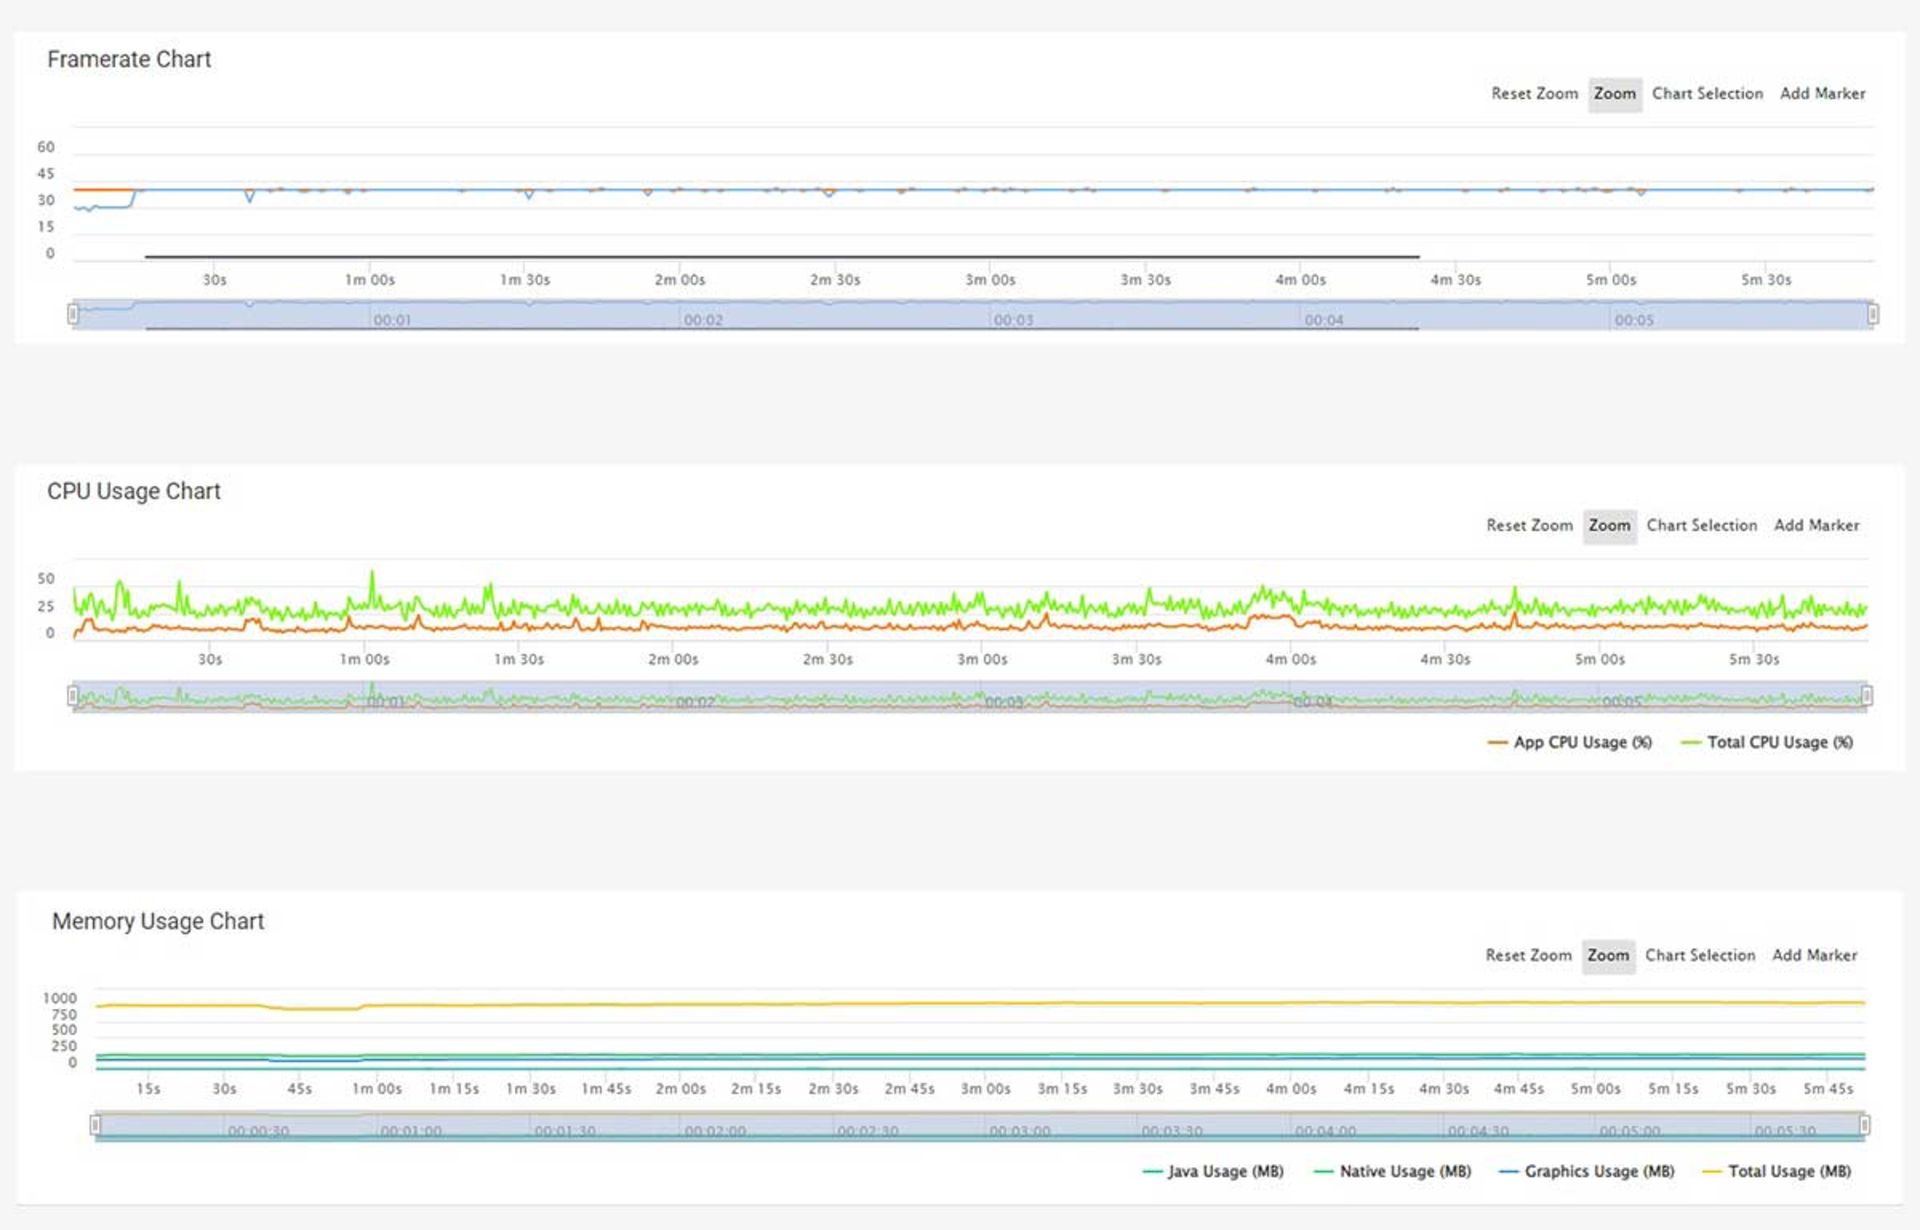
Task: Click 1000 label on Memory y-axis
Action: [59, 998]
